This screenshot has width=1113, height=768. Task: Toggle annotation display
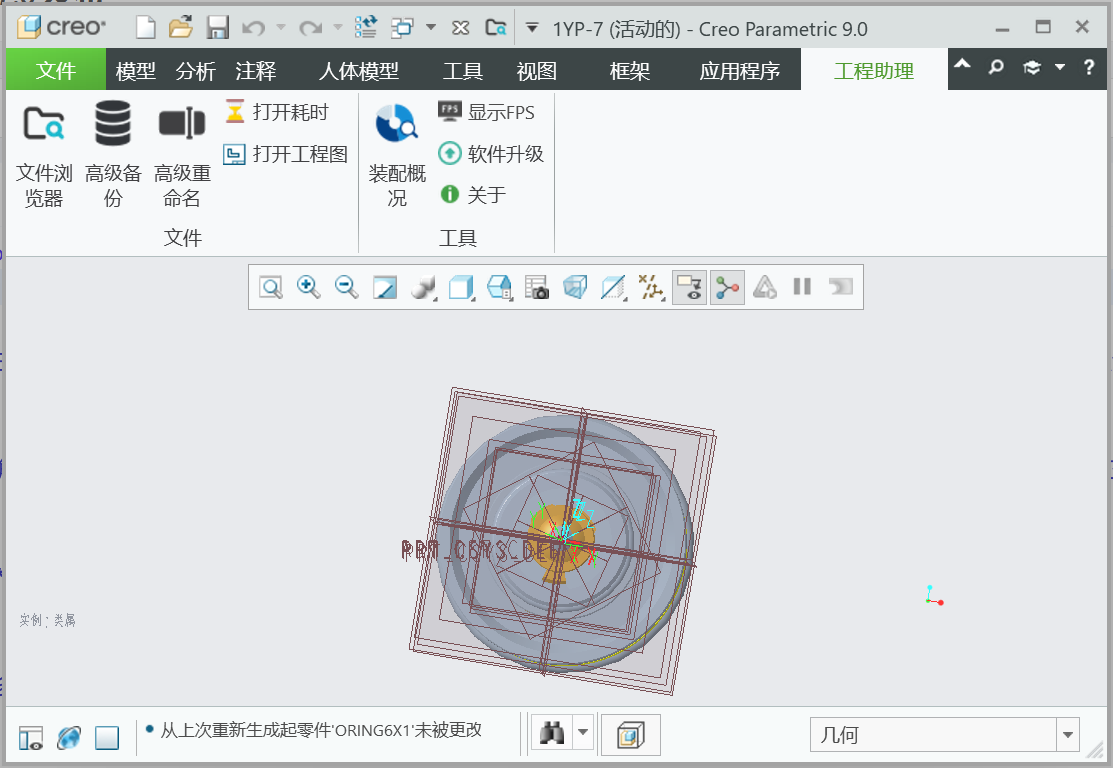pos(689,287)
